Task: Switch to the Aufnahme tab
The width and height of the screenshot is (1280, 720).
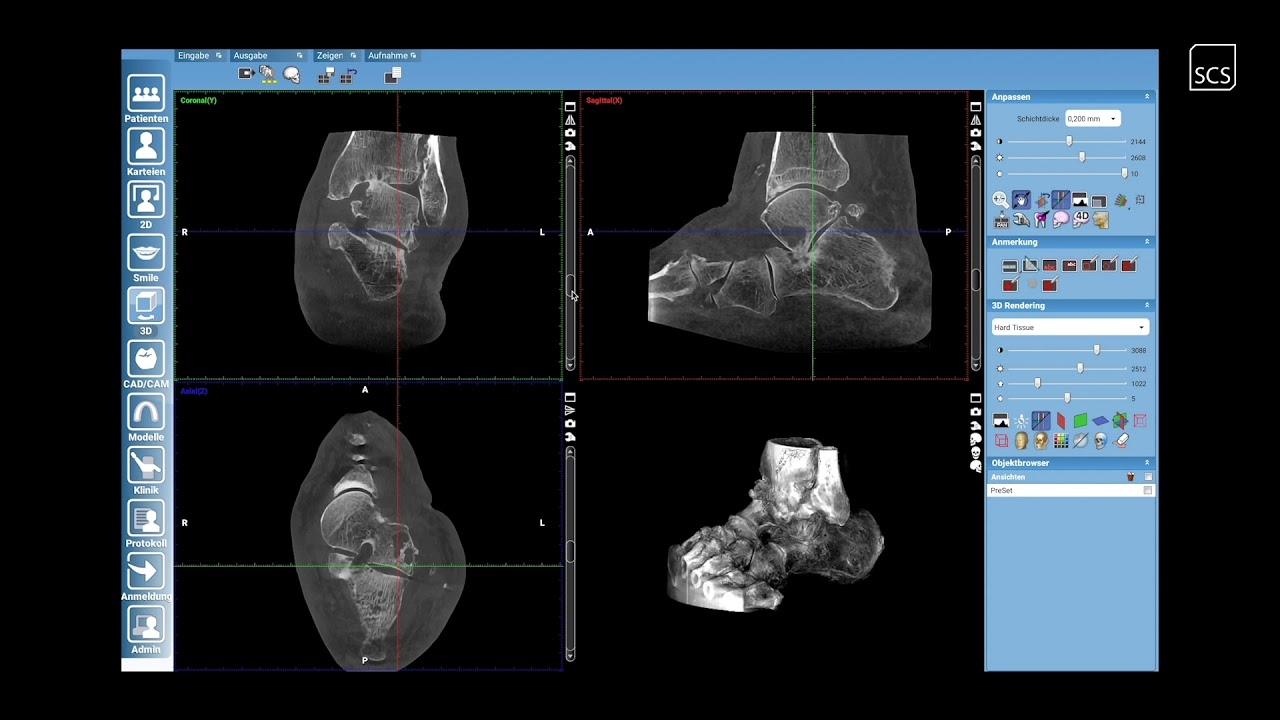Action: [386, 55]
